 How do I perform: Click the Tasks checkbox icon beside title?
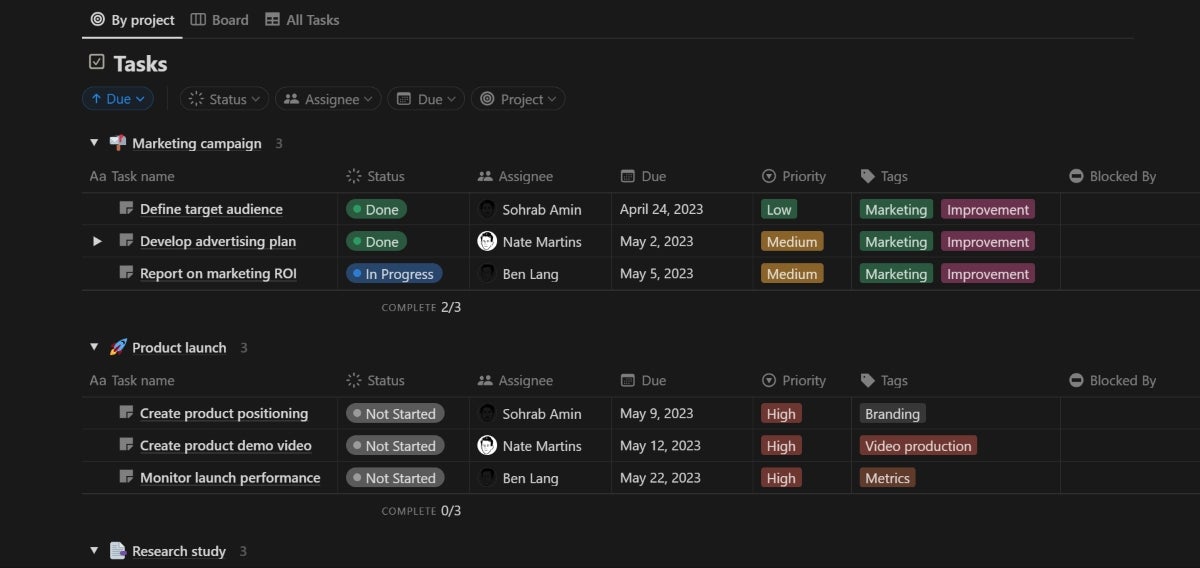[97, 63]
